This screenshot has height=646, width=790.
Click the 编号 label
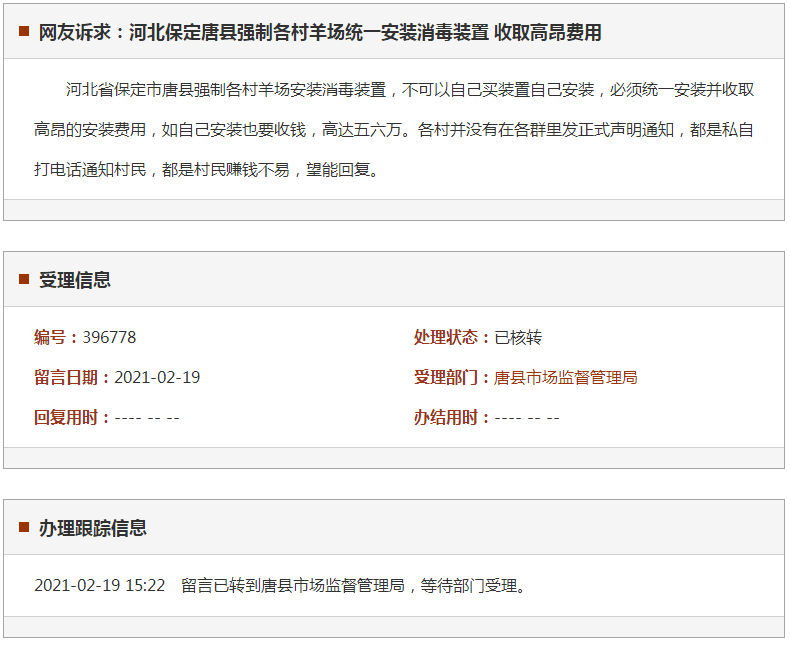pyautogui.click(x=56, y=337)
